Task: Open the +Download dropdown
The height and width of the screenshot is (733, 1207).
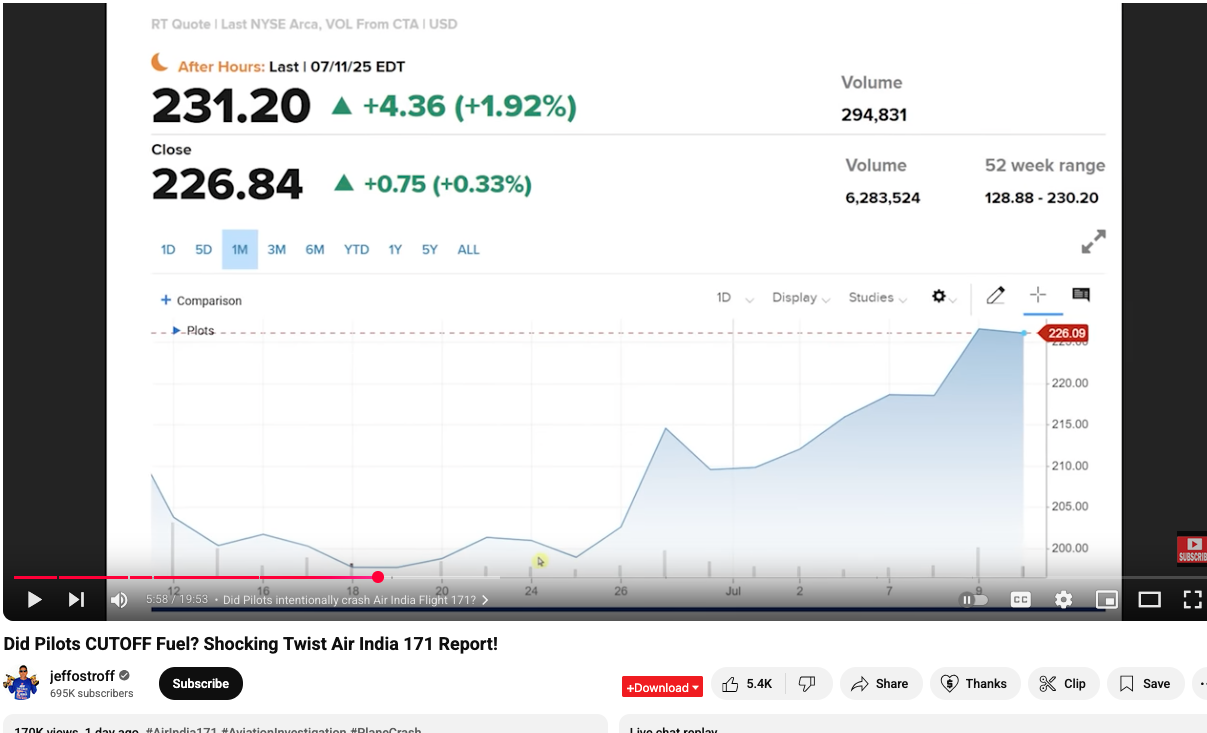Action: pos(662,687)
